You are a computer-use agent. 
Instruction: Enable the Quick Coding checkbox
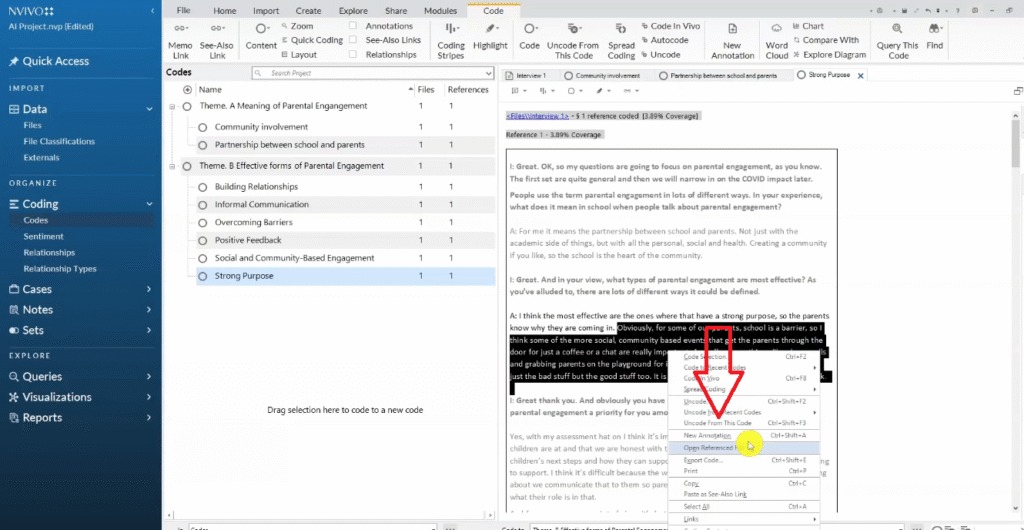(x=352, y=41)
